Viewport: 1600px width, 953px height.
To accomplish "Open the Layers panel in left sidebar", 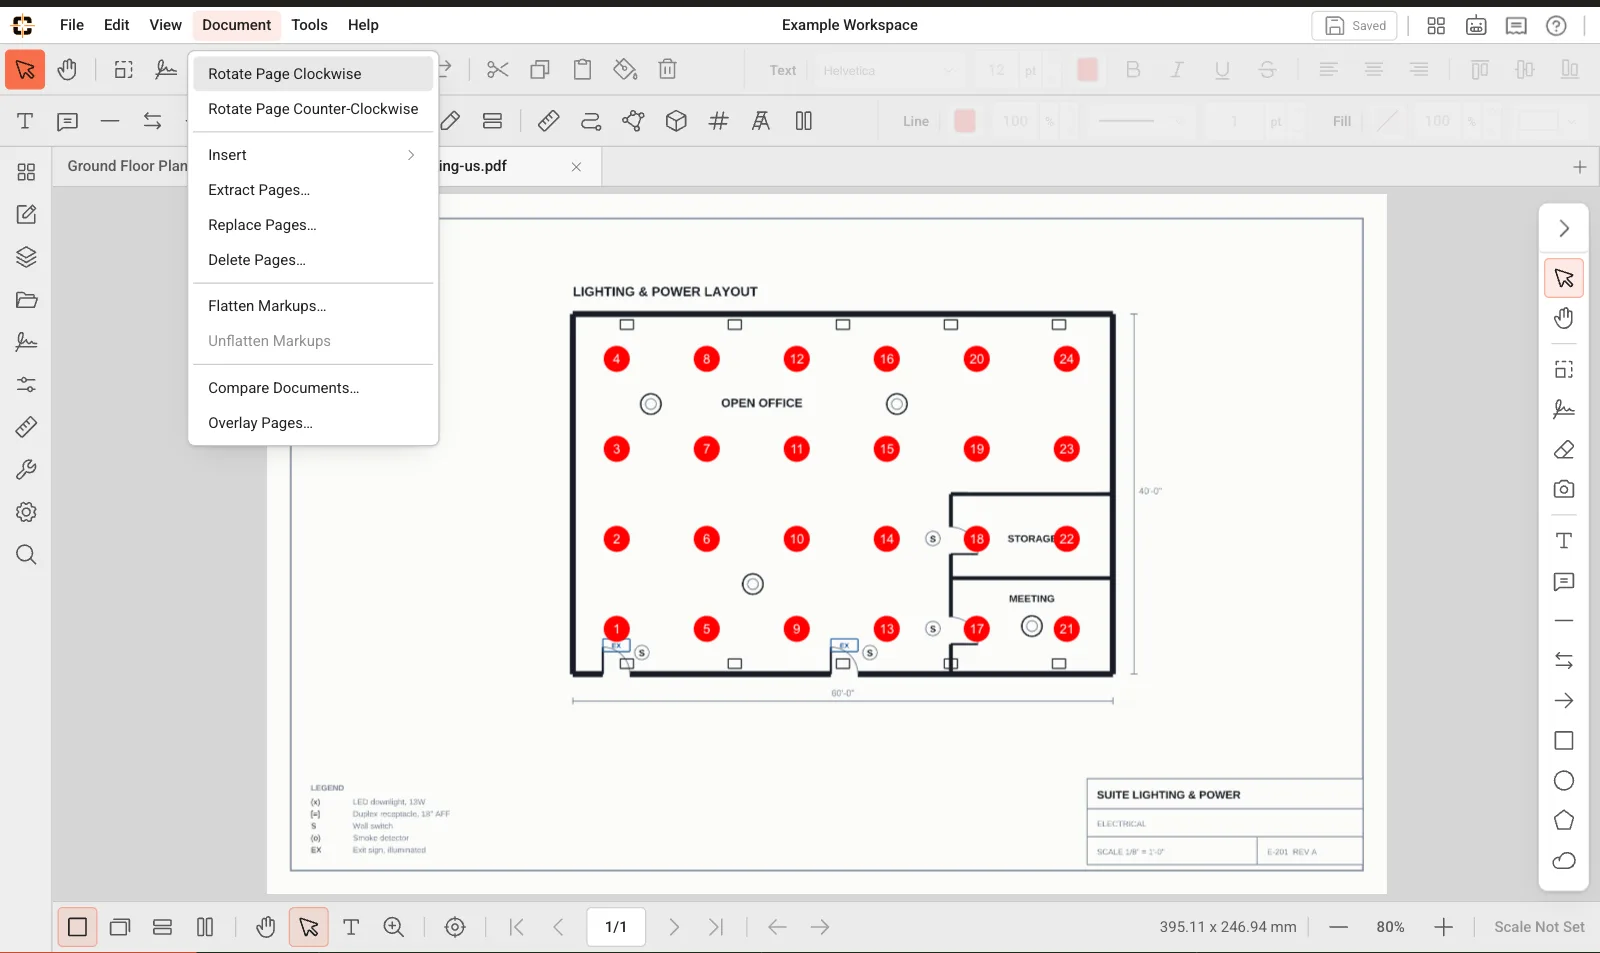I will click(x=26, y=257).
